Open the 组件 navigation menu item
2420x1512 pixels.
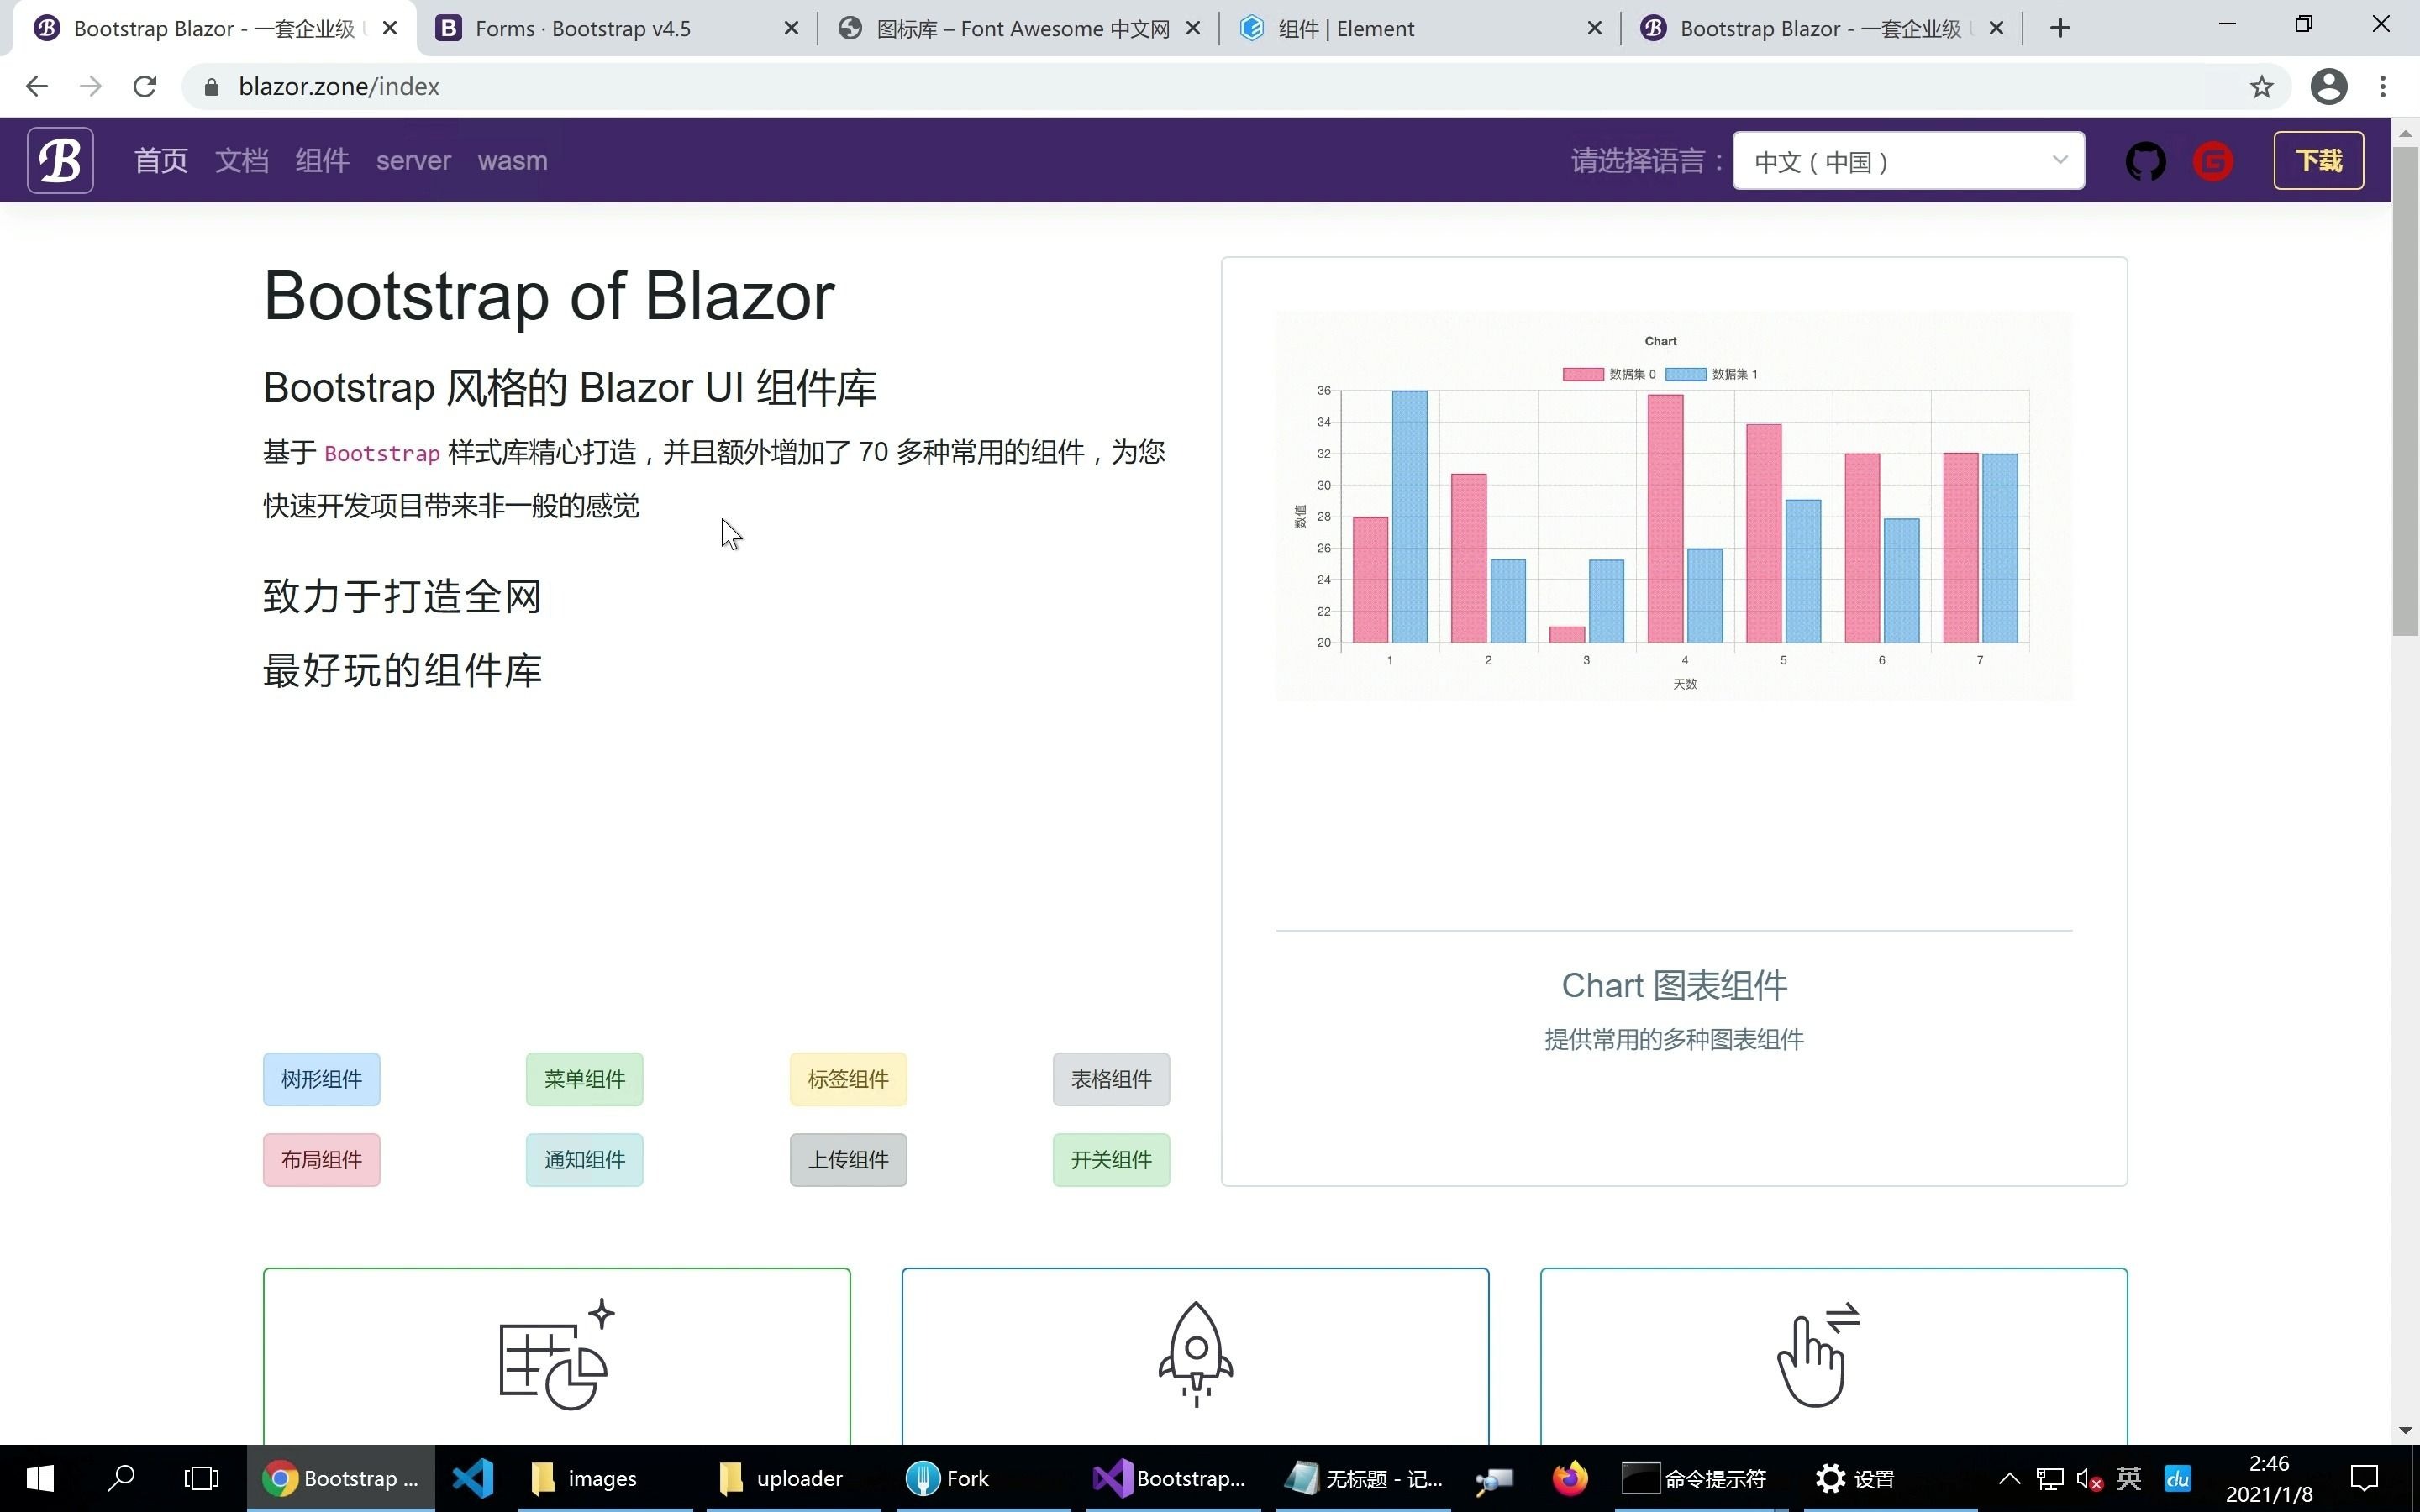[x=321, y=160]
